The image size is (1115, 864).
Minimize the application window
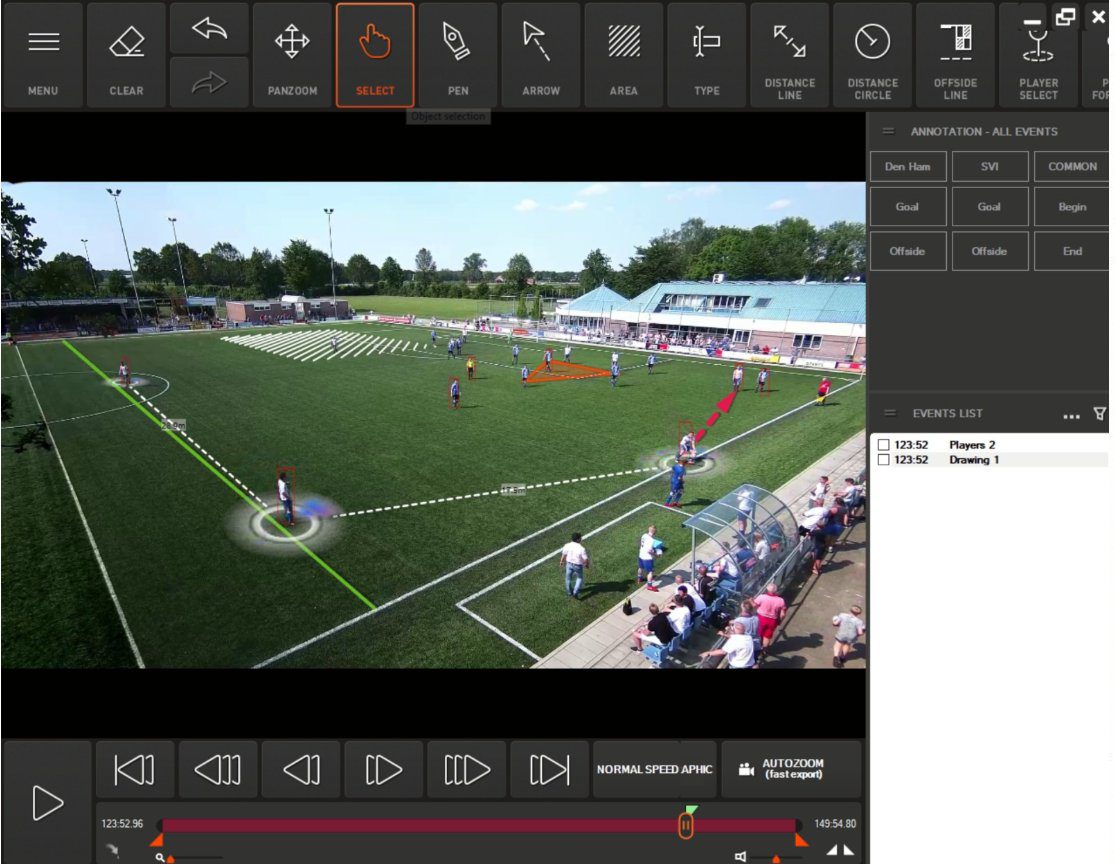tap(1032, 21)
